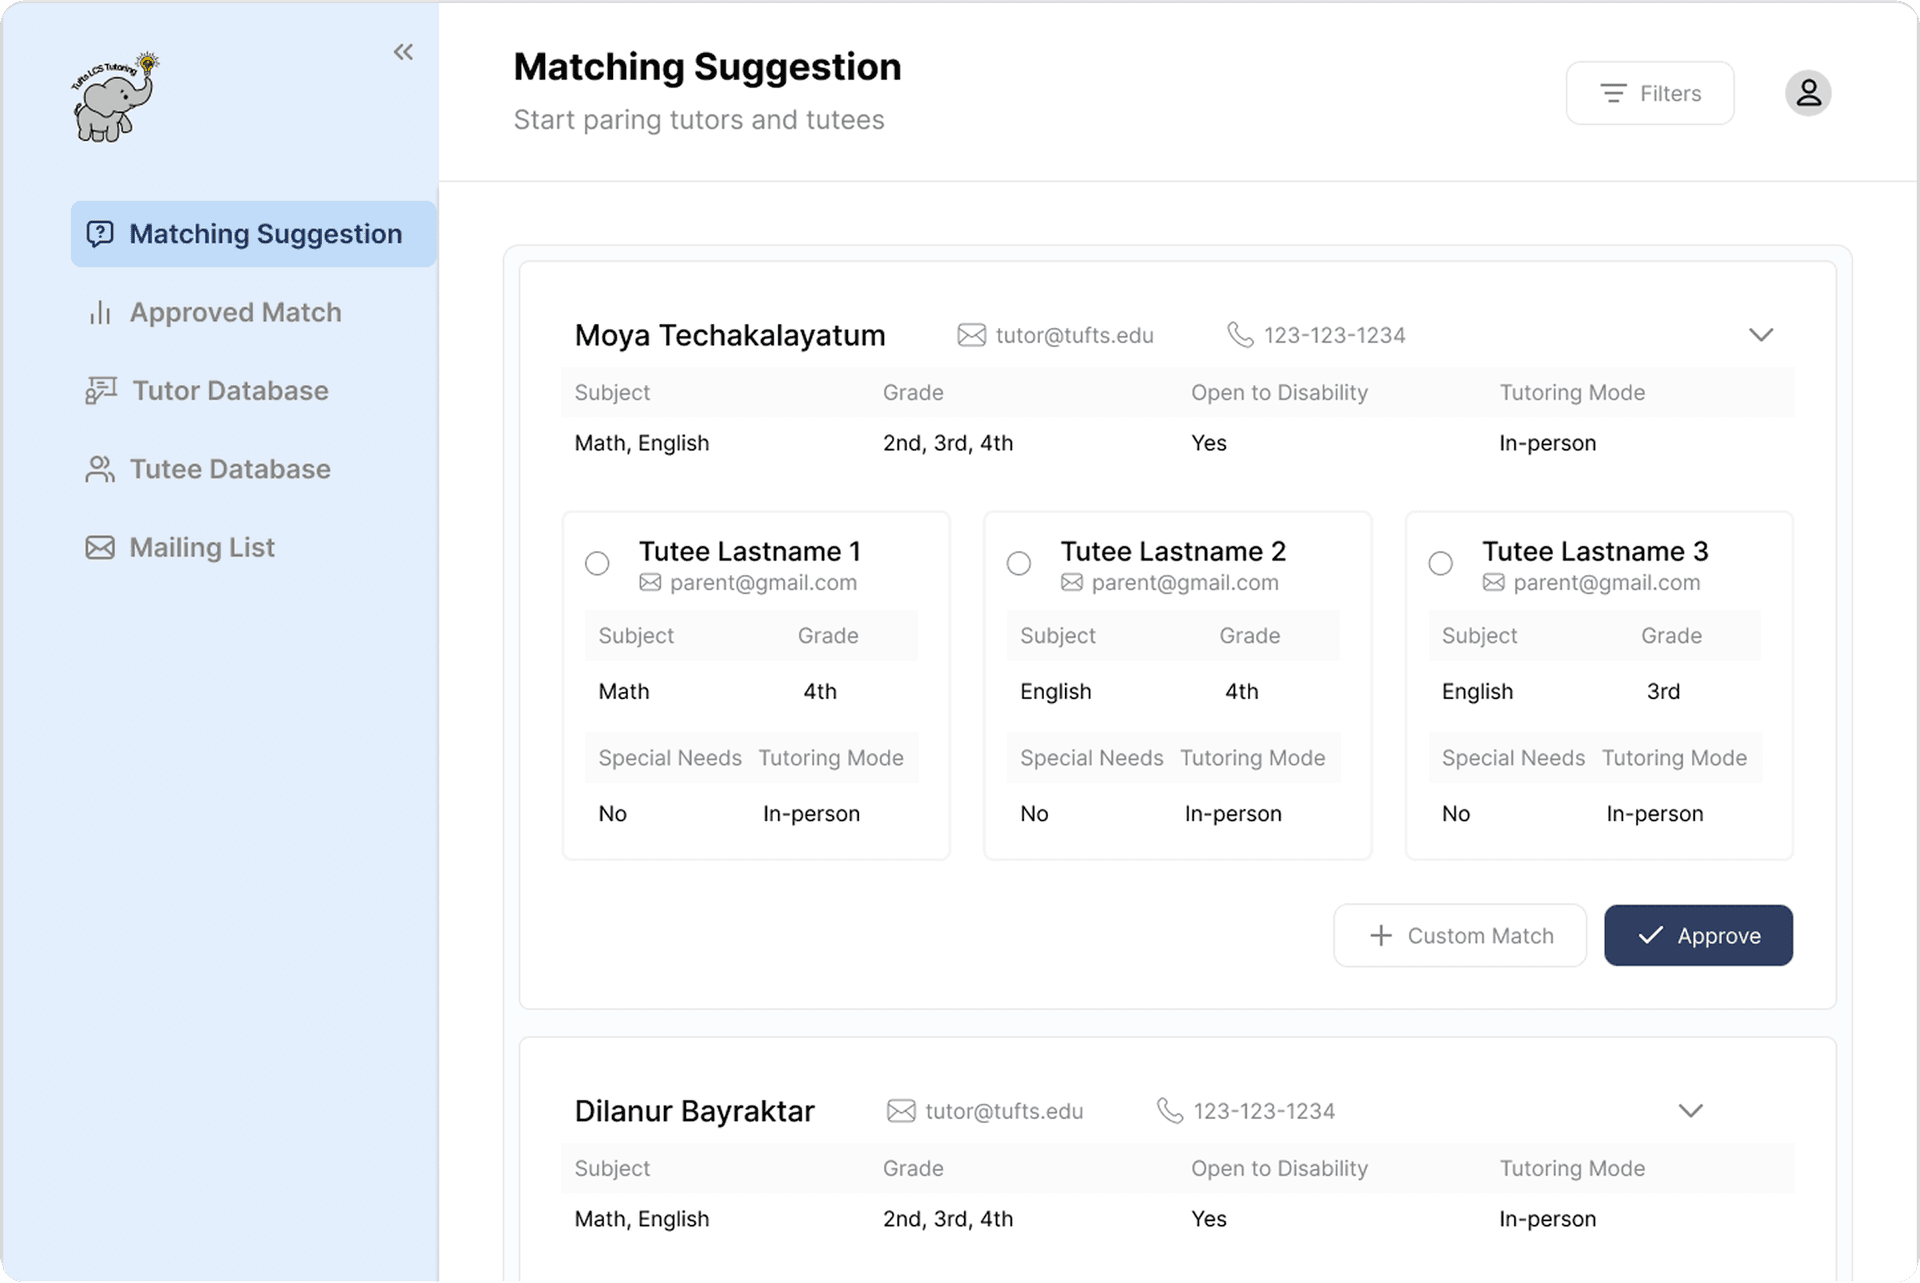Click the envelope icon under Tutee Lastname 1

pos(650,583)
